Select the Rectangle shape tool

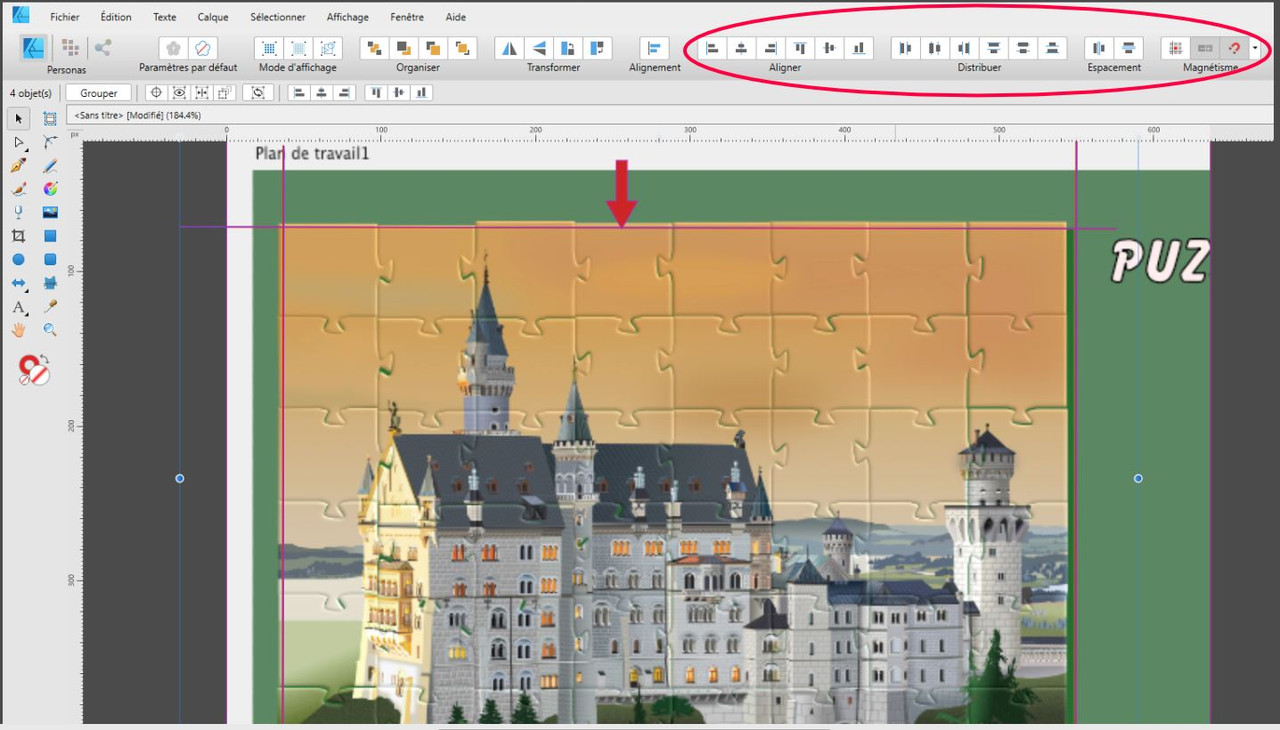pyautogui.click(x=50, y=236)
